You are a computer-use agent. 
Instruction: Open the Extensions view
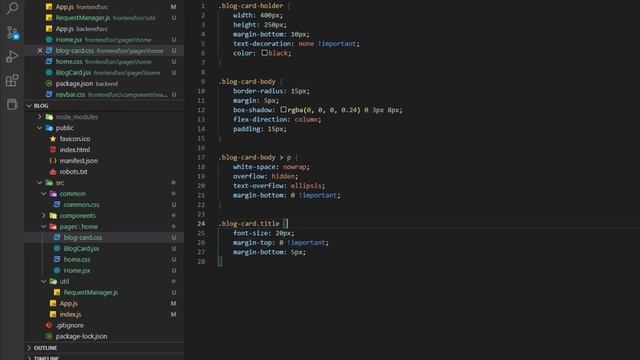click(x=12, y=80)
